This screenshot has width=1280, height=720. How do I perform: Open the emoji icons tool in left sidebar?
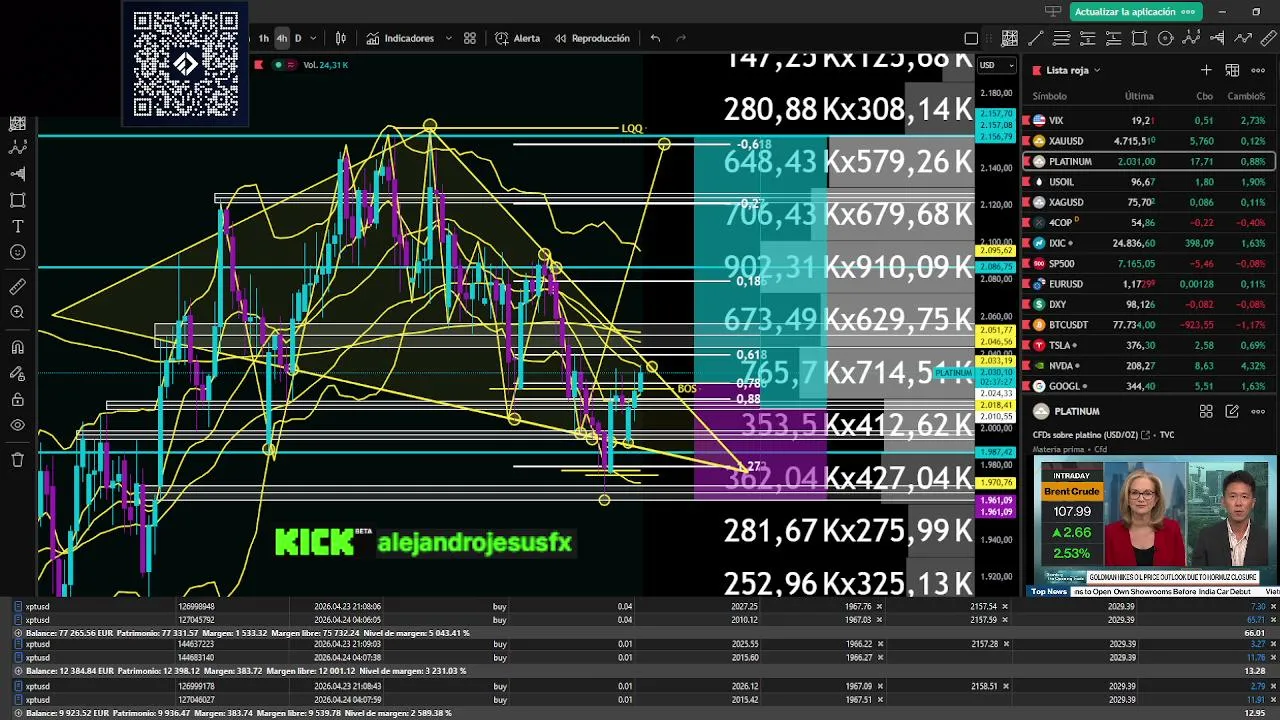17,252
